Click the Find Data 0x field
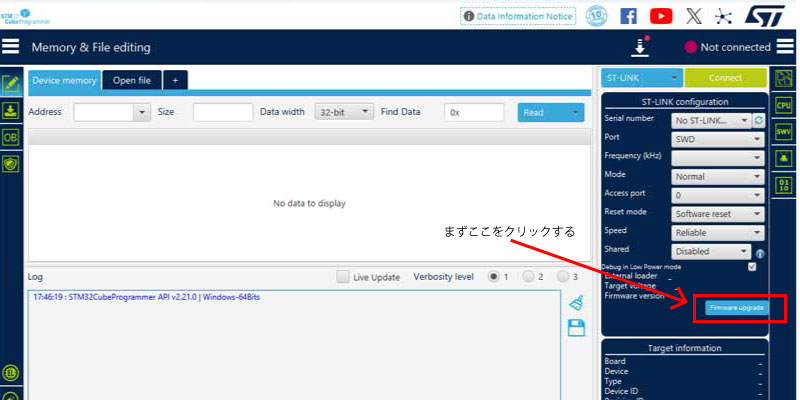Screen dimensions: 800x400 click(x=474, y=112)
